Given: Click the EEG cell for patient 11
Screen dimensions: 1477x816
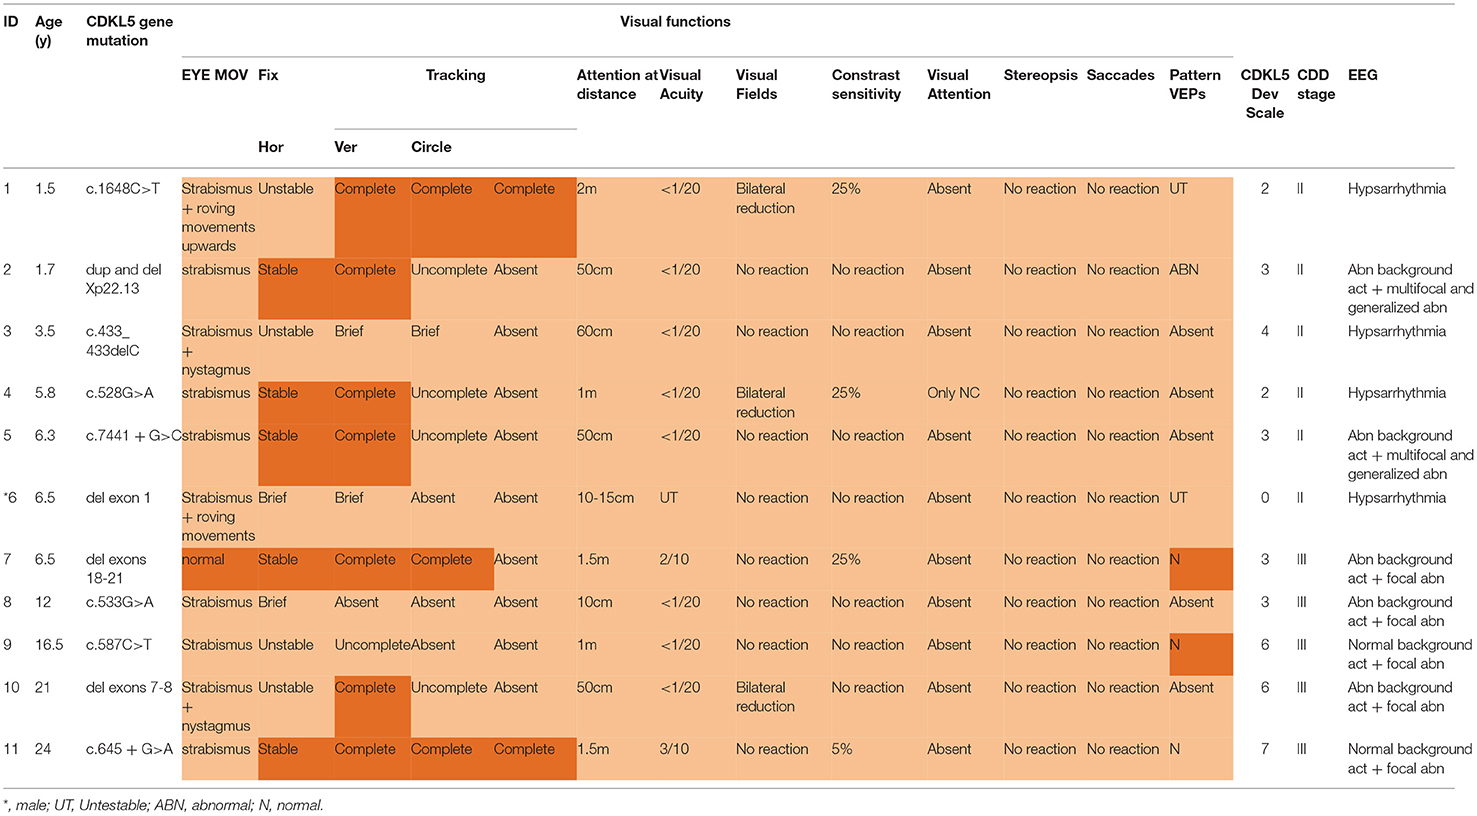Looking at the screenshot, I should tap(1409, 759).
